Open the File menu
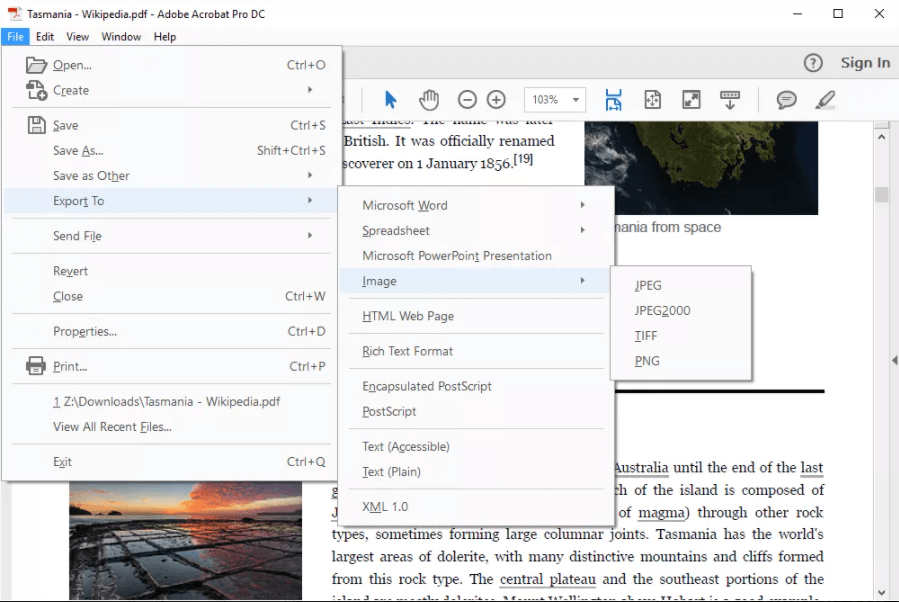Viewport: 899px width, 602px height. tap(15, 37)
